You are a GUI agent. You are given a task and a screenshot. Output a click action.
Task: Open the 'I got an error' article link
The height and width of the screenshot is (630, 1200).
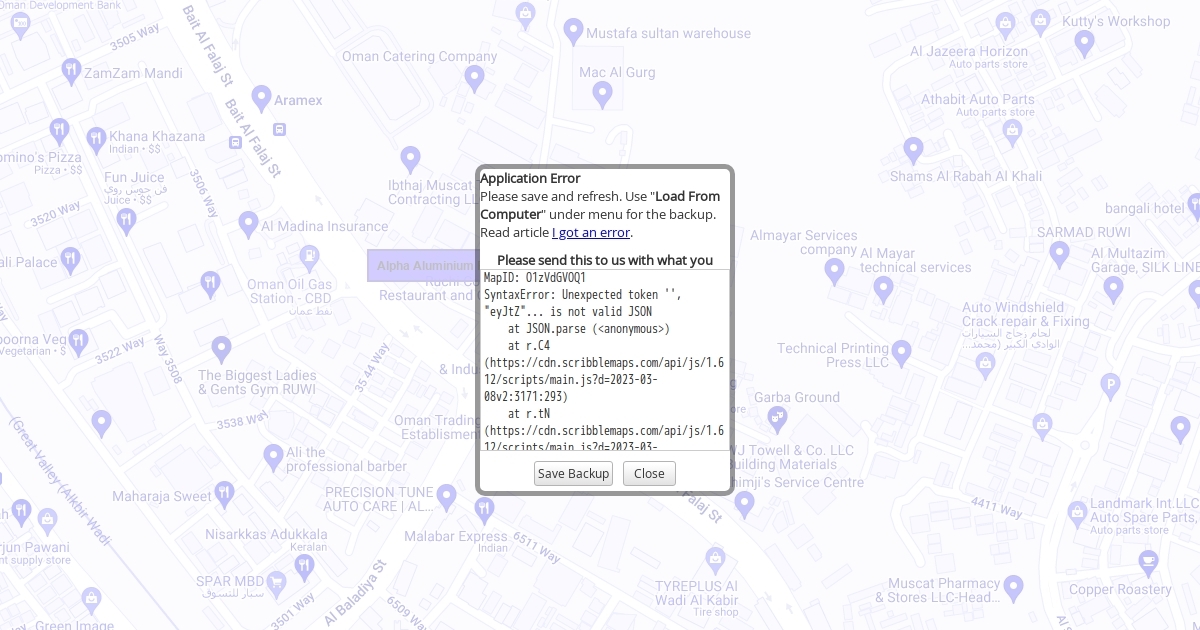(591, 232)
